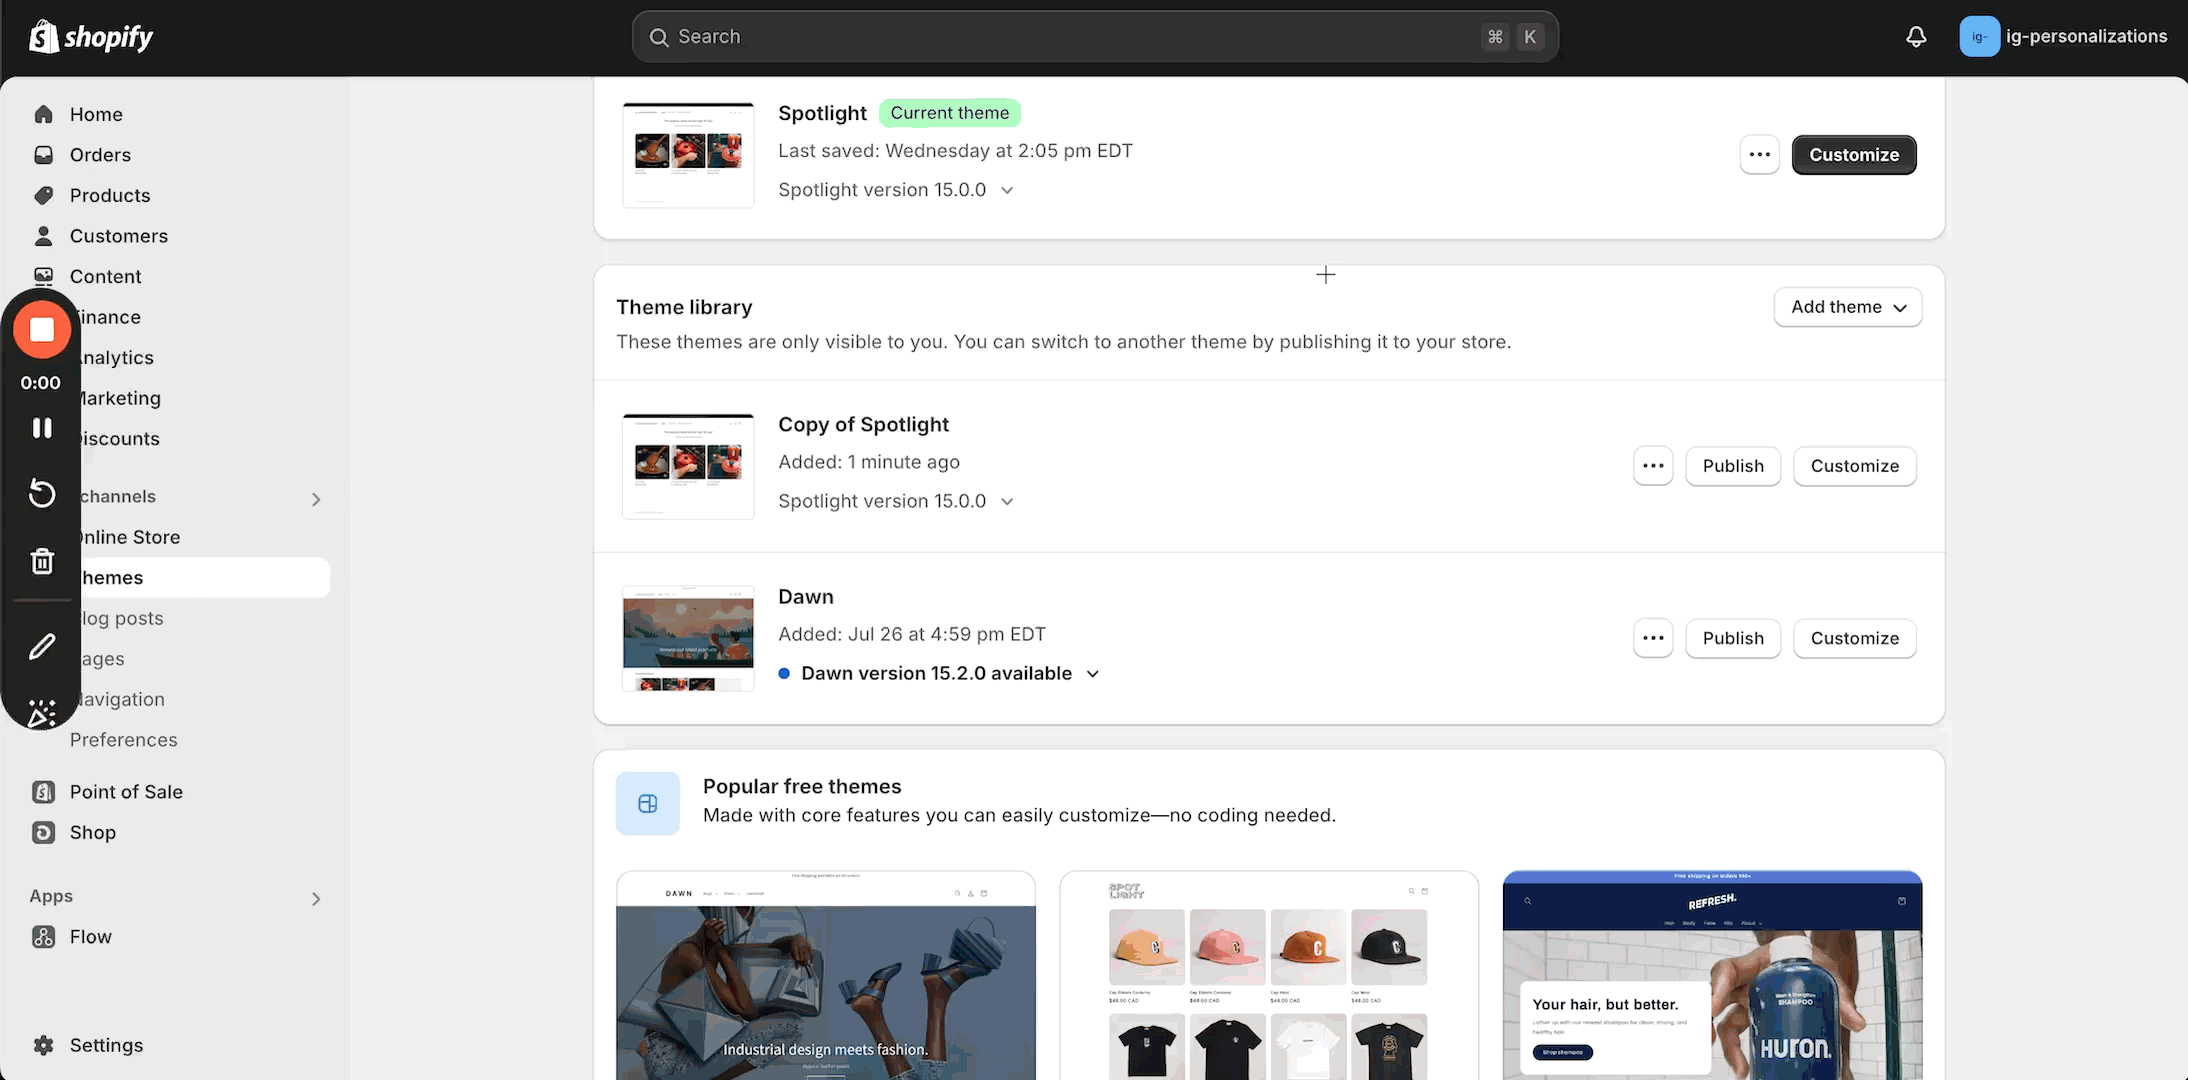The width and height of the screenshot is (2188, 1080).
Task: Customize the current Spotlight theme
Action: tap(1853, 155)
